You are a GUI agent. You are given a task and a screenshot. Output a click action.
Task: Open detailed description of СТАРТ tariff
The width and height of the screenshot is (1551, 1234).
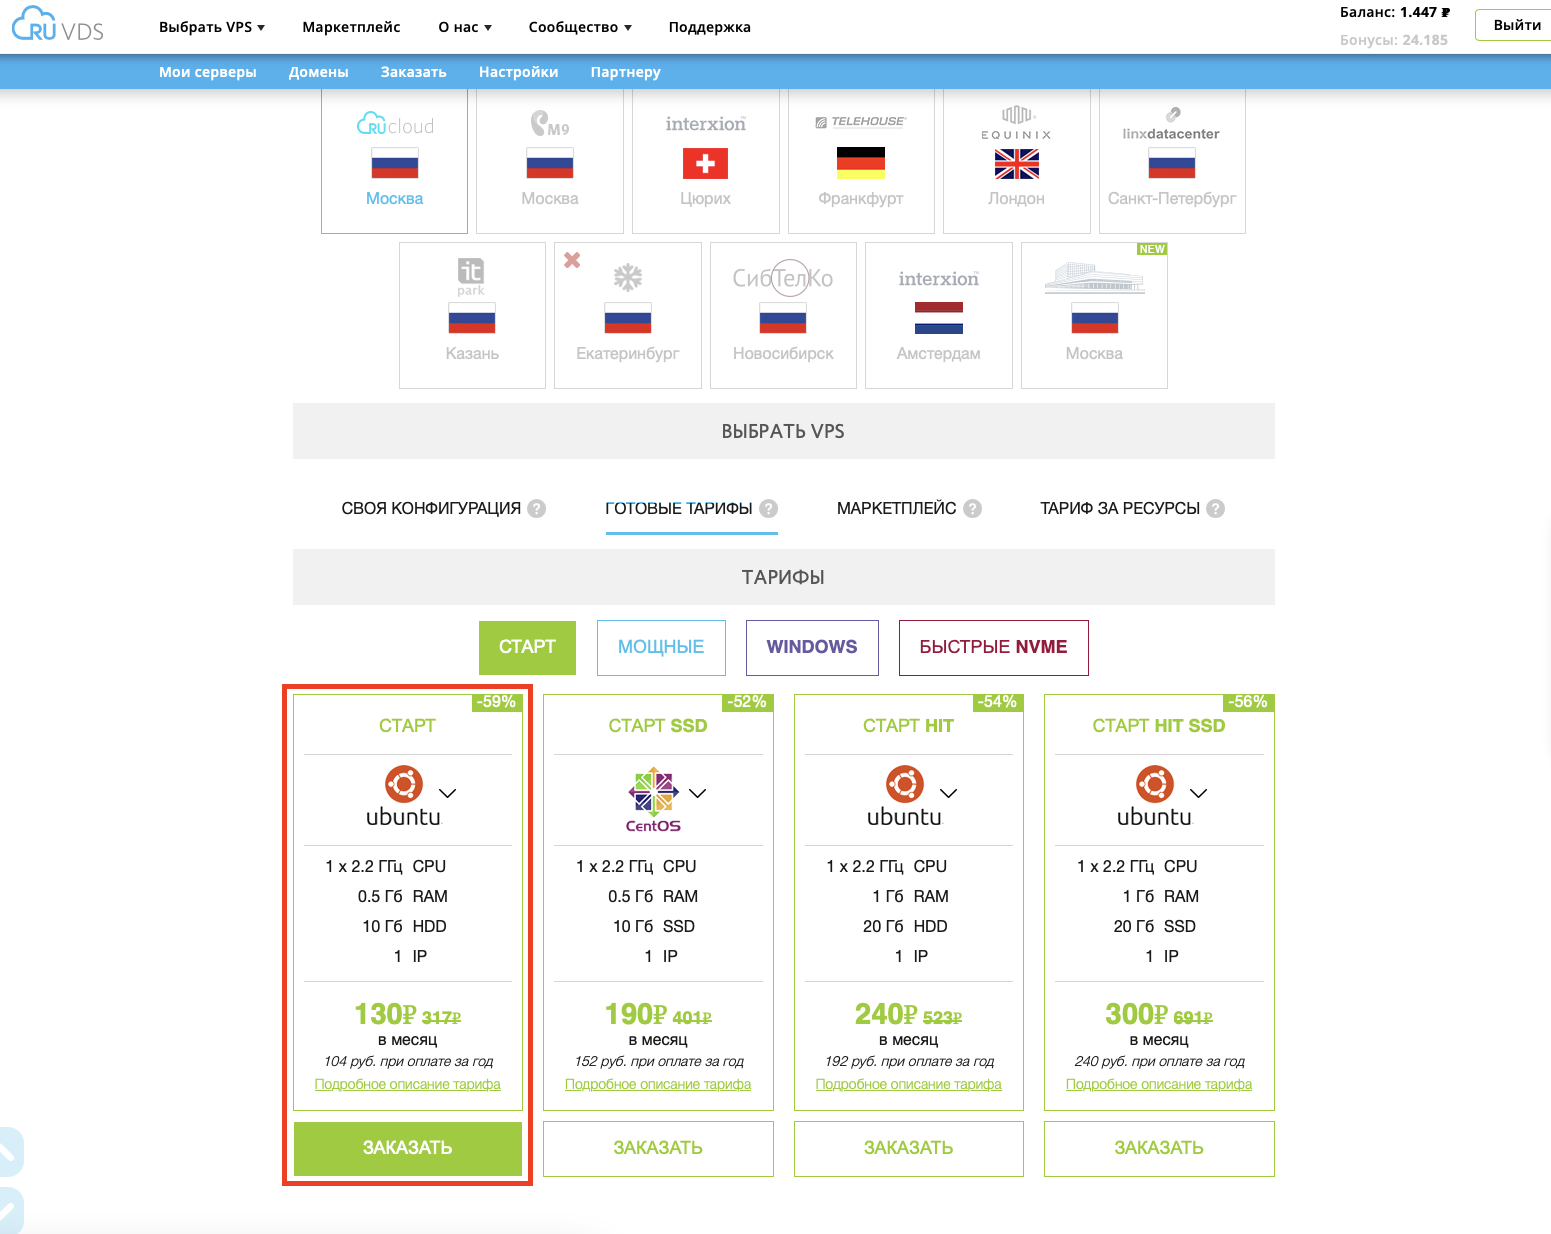[x=408, y=1084]
